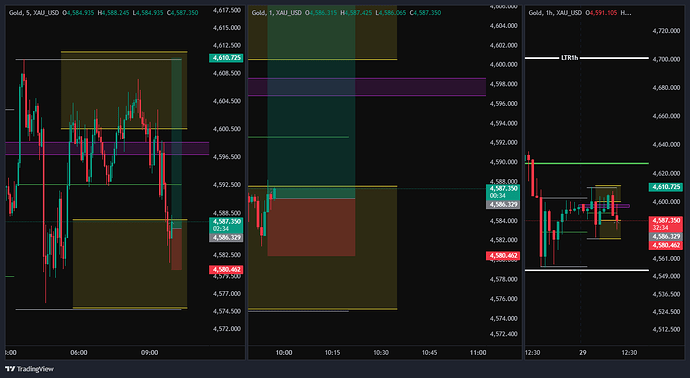Select the Gold 1h XAU_USD chart title

(x=555, y=13)
